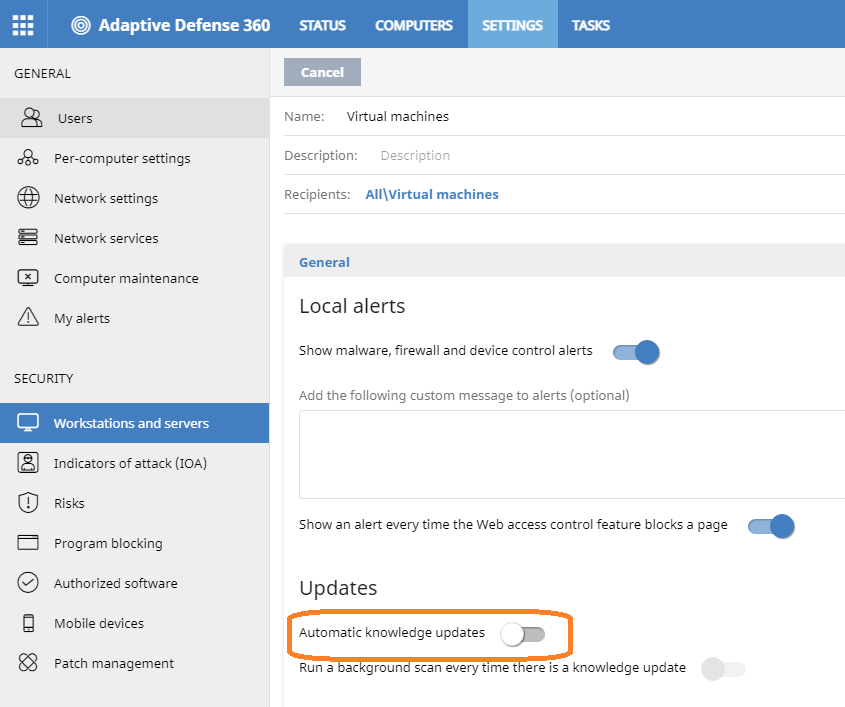Screen dimensions: 845x707
Task: Select the Network services server icon
Action: pyautogui.click(x=28, y=238)
